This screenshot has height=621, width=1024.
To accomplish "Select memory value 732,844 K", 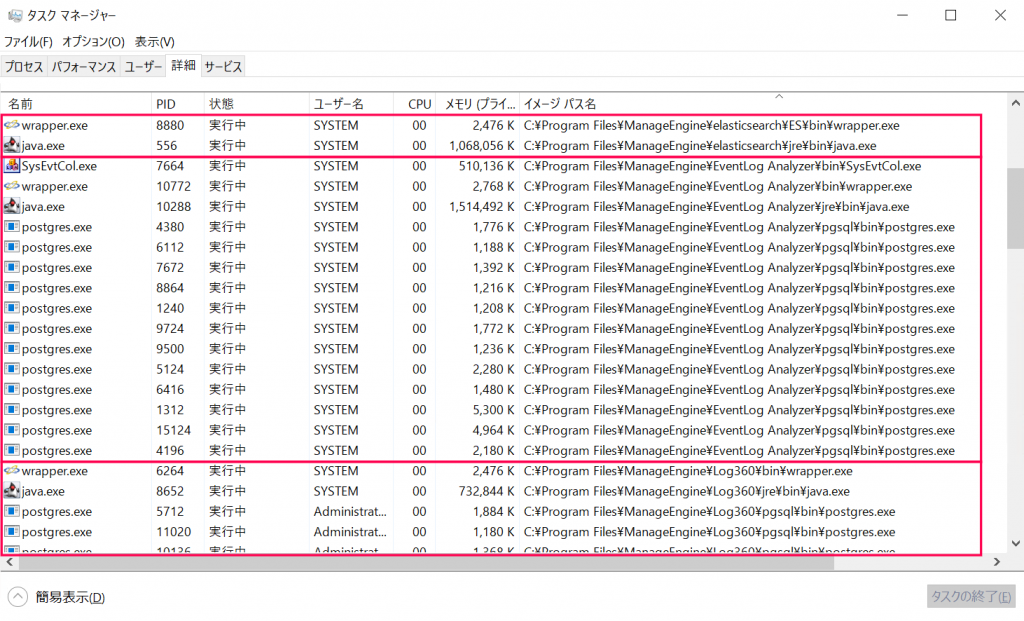I will pos(487,491).
